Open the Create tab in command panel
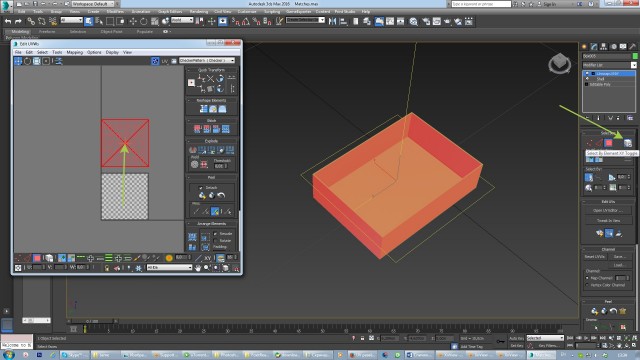Screen dimensions: 640x360 [584, 47]
